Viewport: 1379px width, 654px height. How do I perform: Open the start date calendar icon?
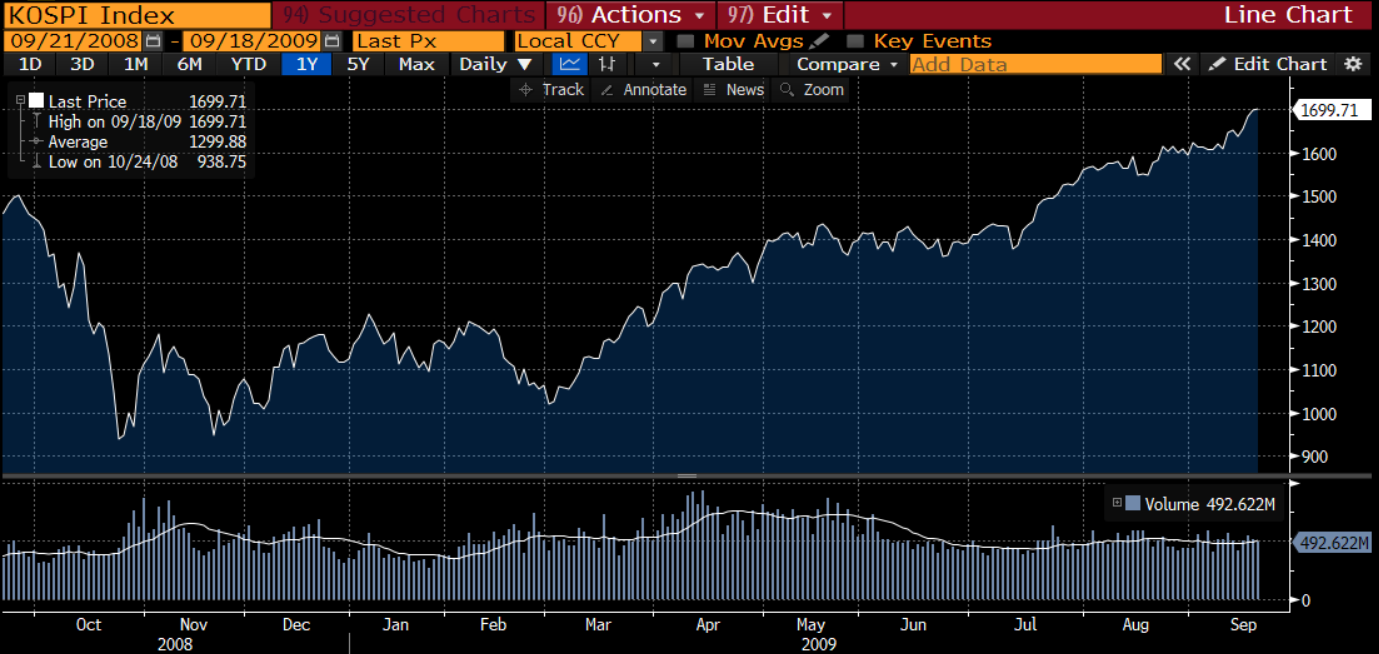click(x=153, y=40)
